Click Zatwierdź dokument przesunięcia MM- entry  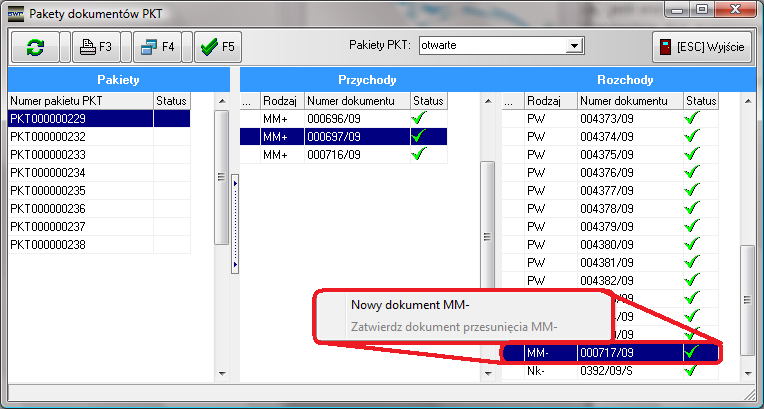pos(453,327)
